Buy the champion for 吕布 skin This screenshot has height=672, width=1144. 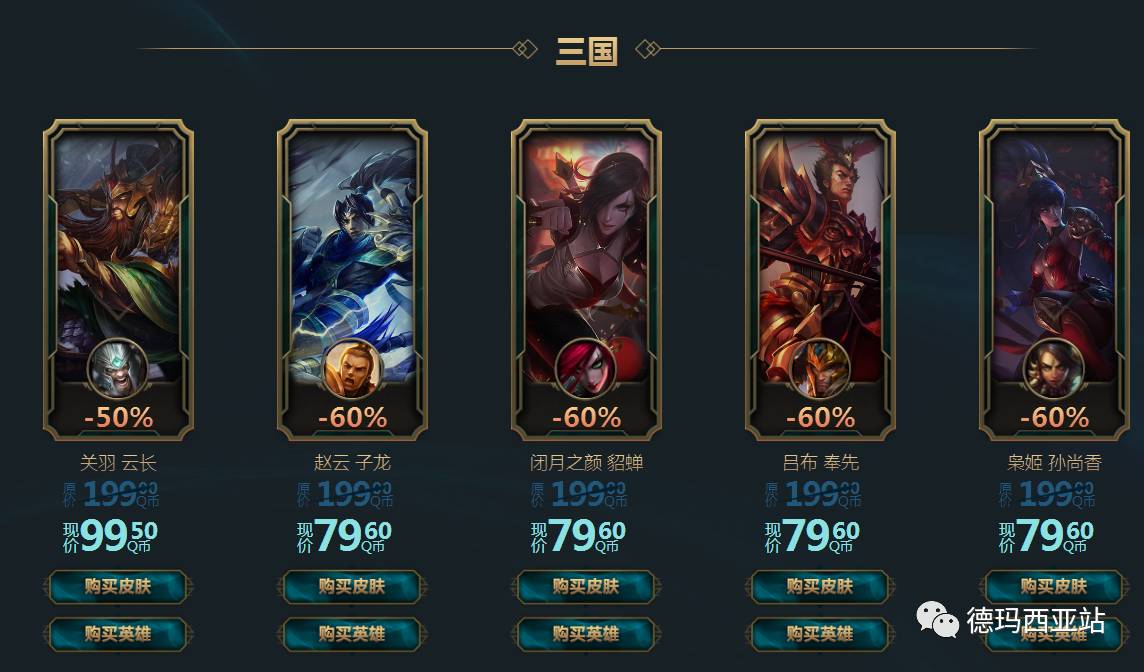click(820, 634)
